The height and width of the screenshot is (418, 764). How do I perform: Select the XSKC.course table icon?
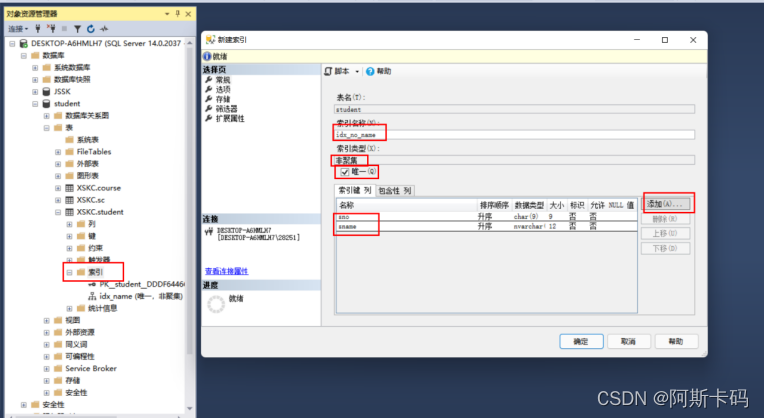(x=70, y=188)
